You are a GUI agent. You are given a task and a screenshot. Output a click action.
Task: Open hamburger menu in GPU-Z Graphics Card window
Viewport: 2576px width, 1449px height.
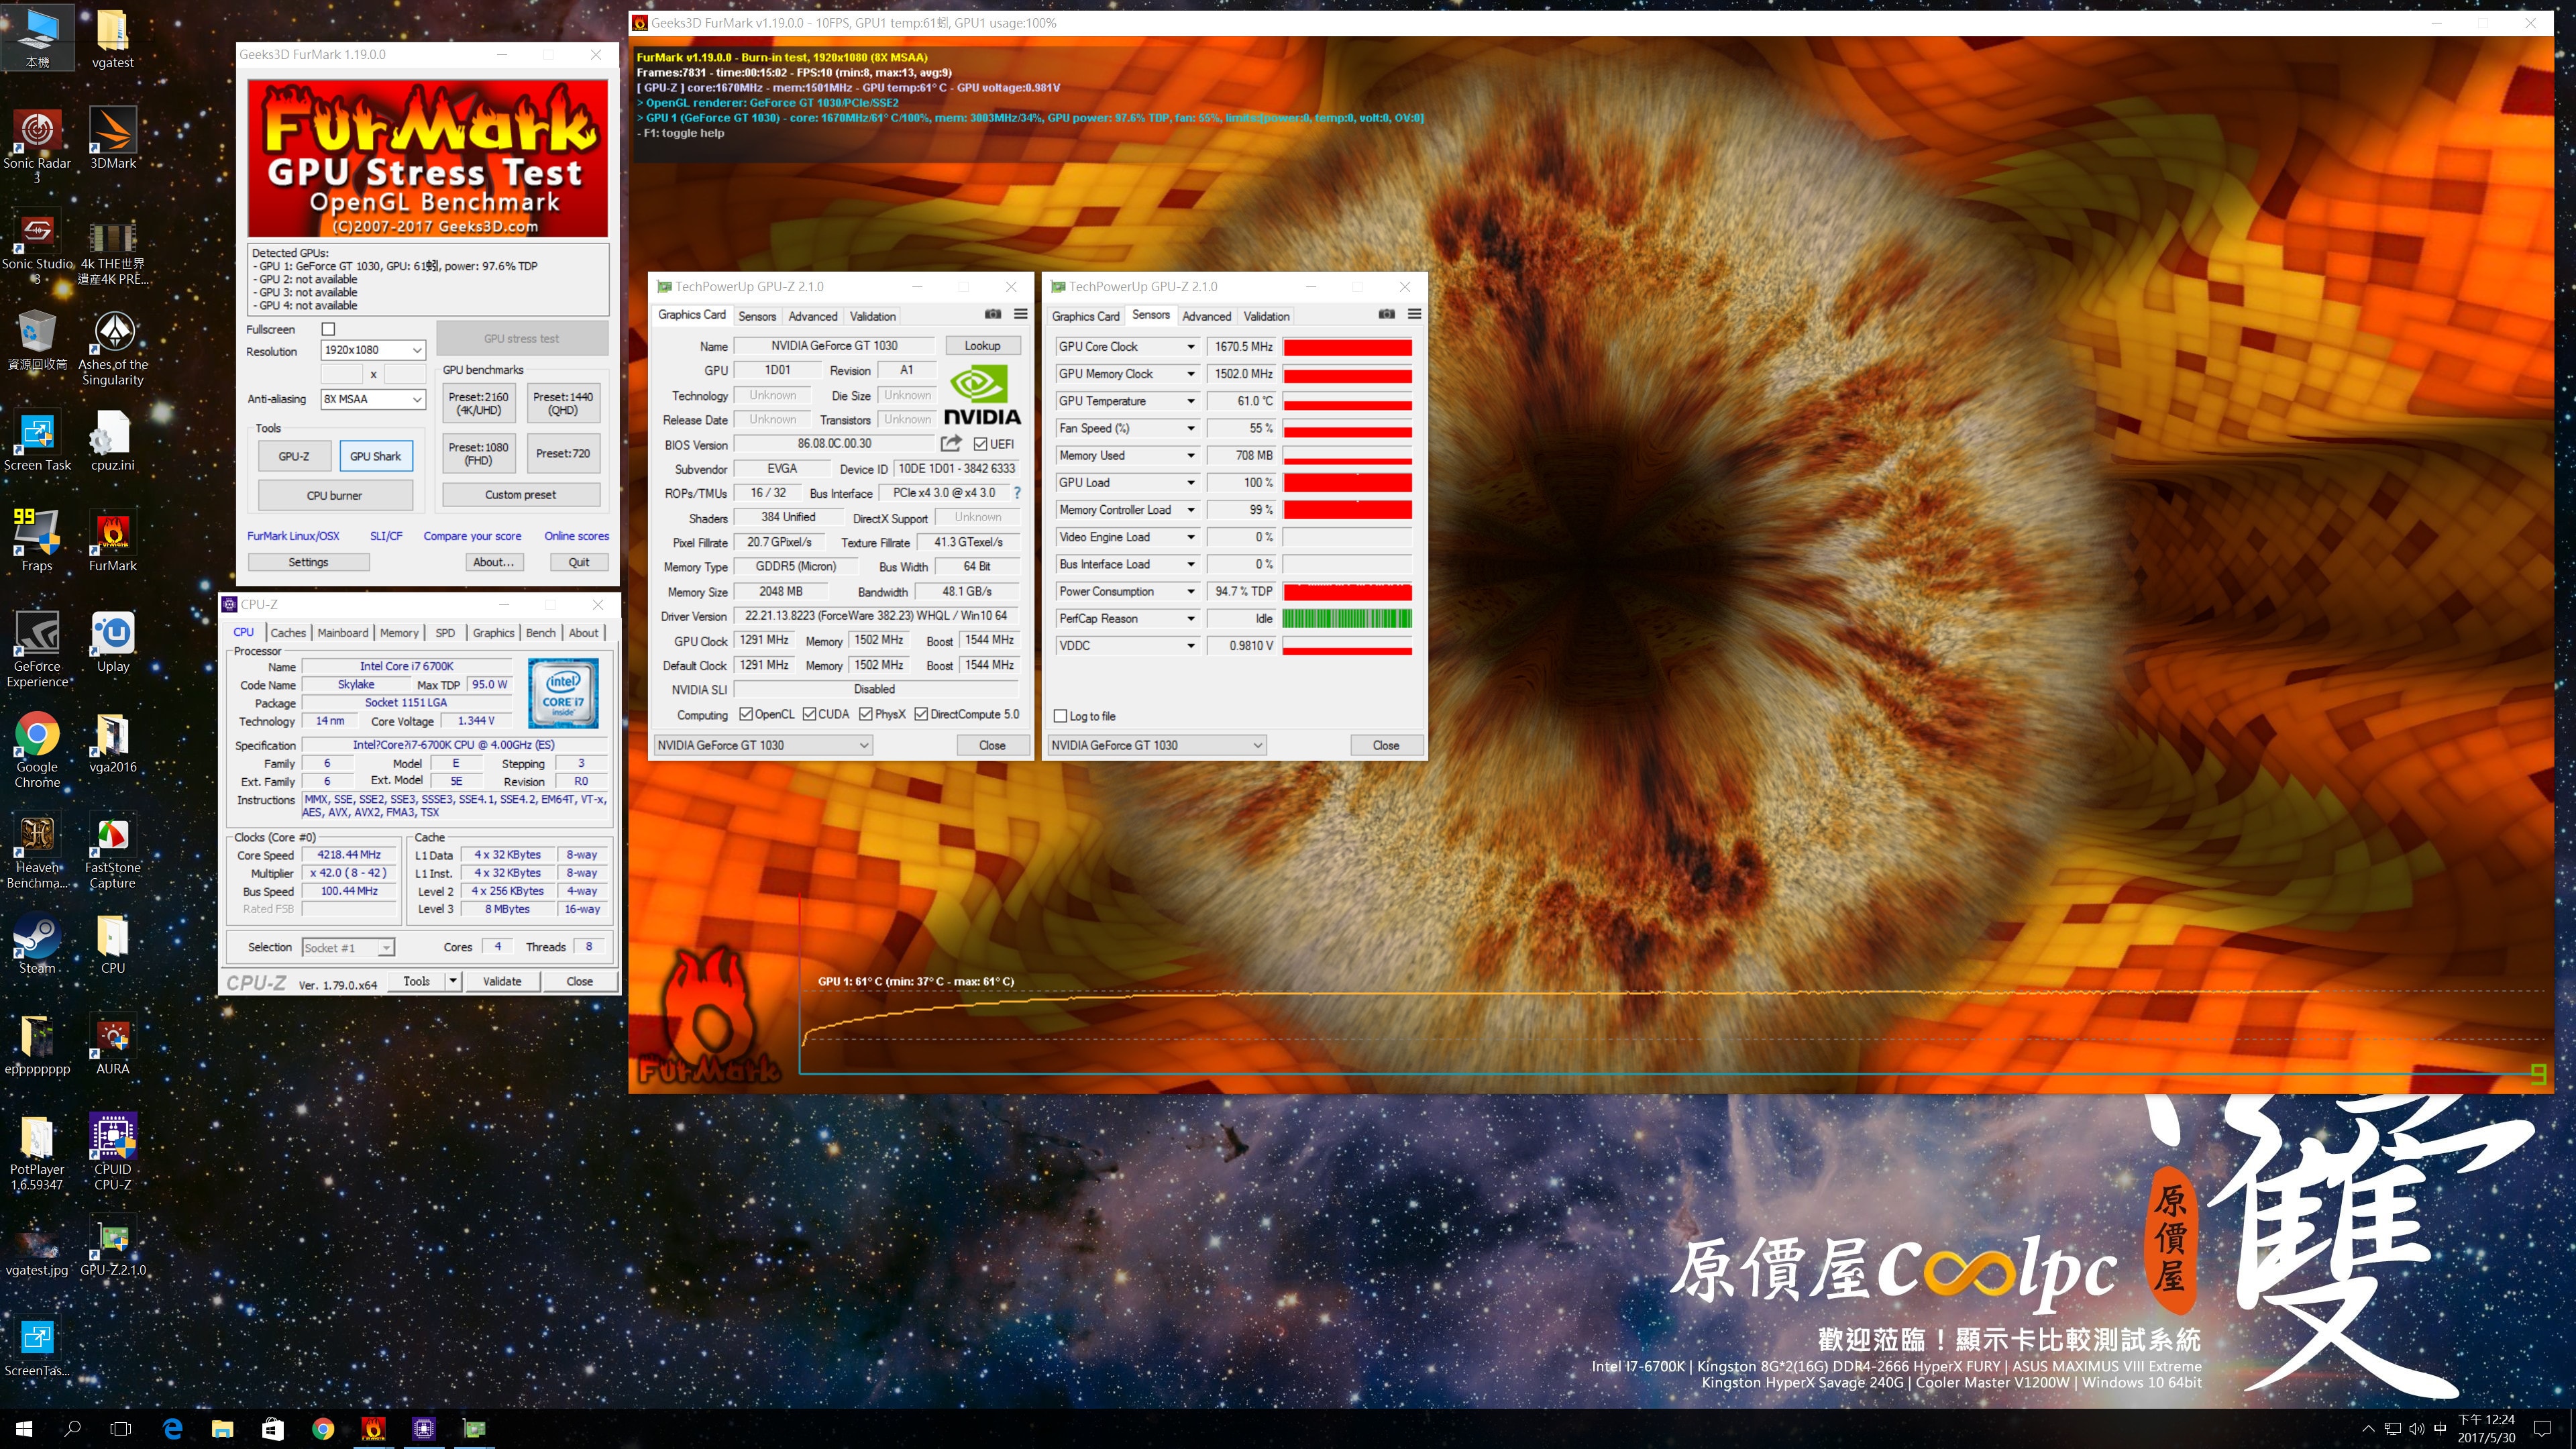point(1020,314)
